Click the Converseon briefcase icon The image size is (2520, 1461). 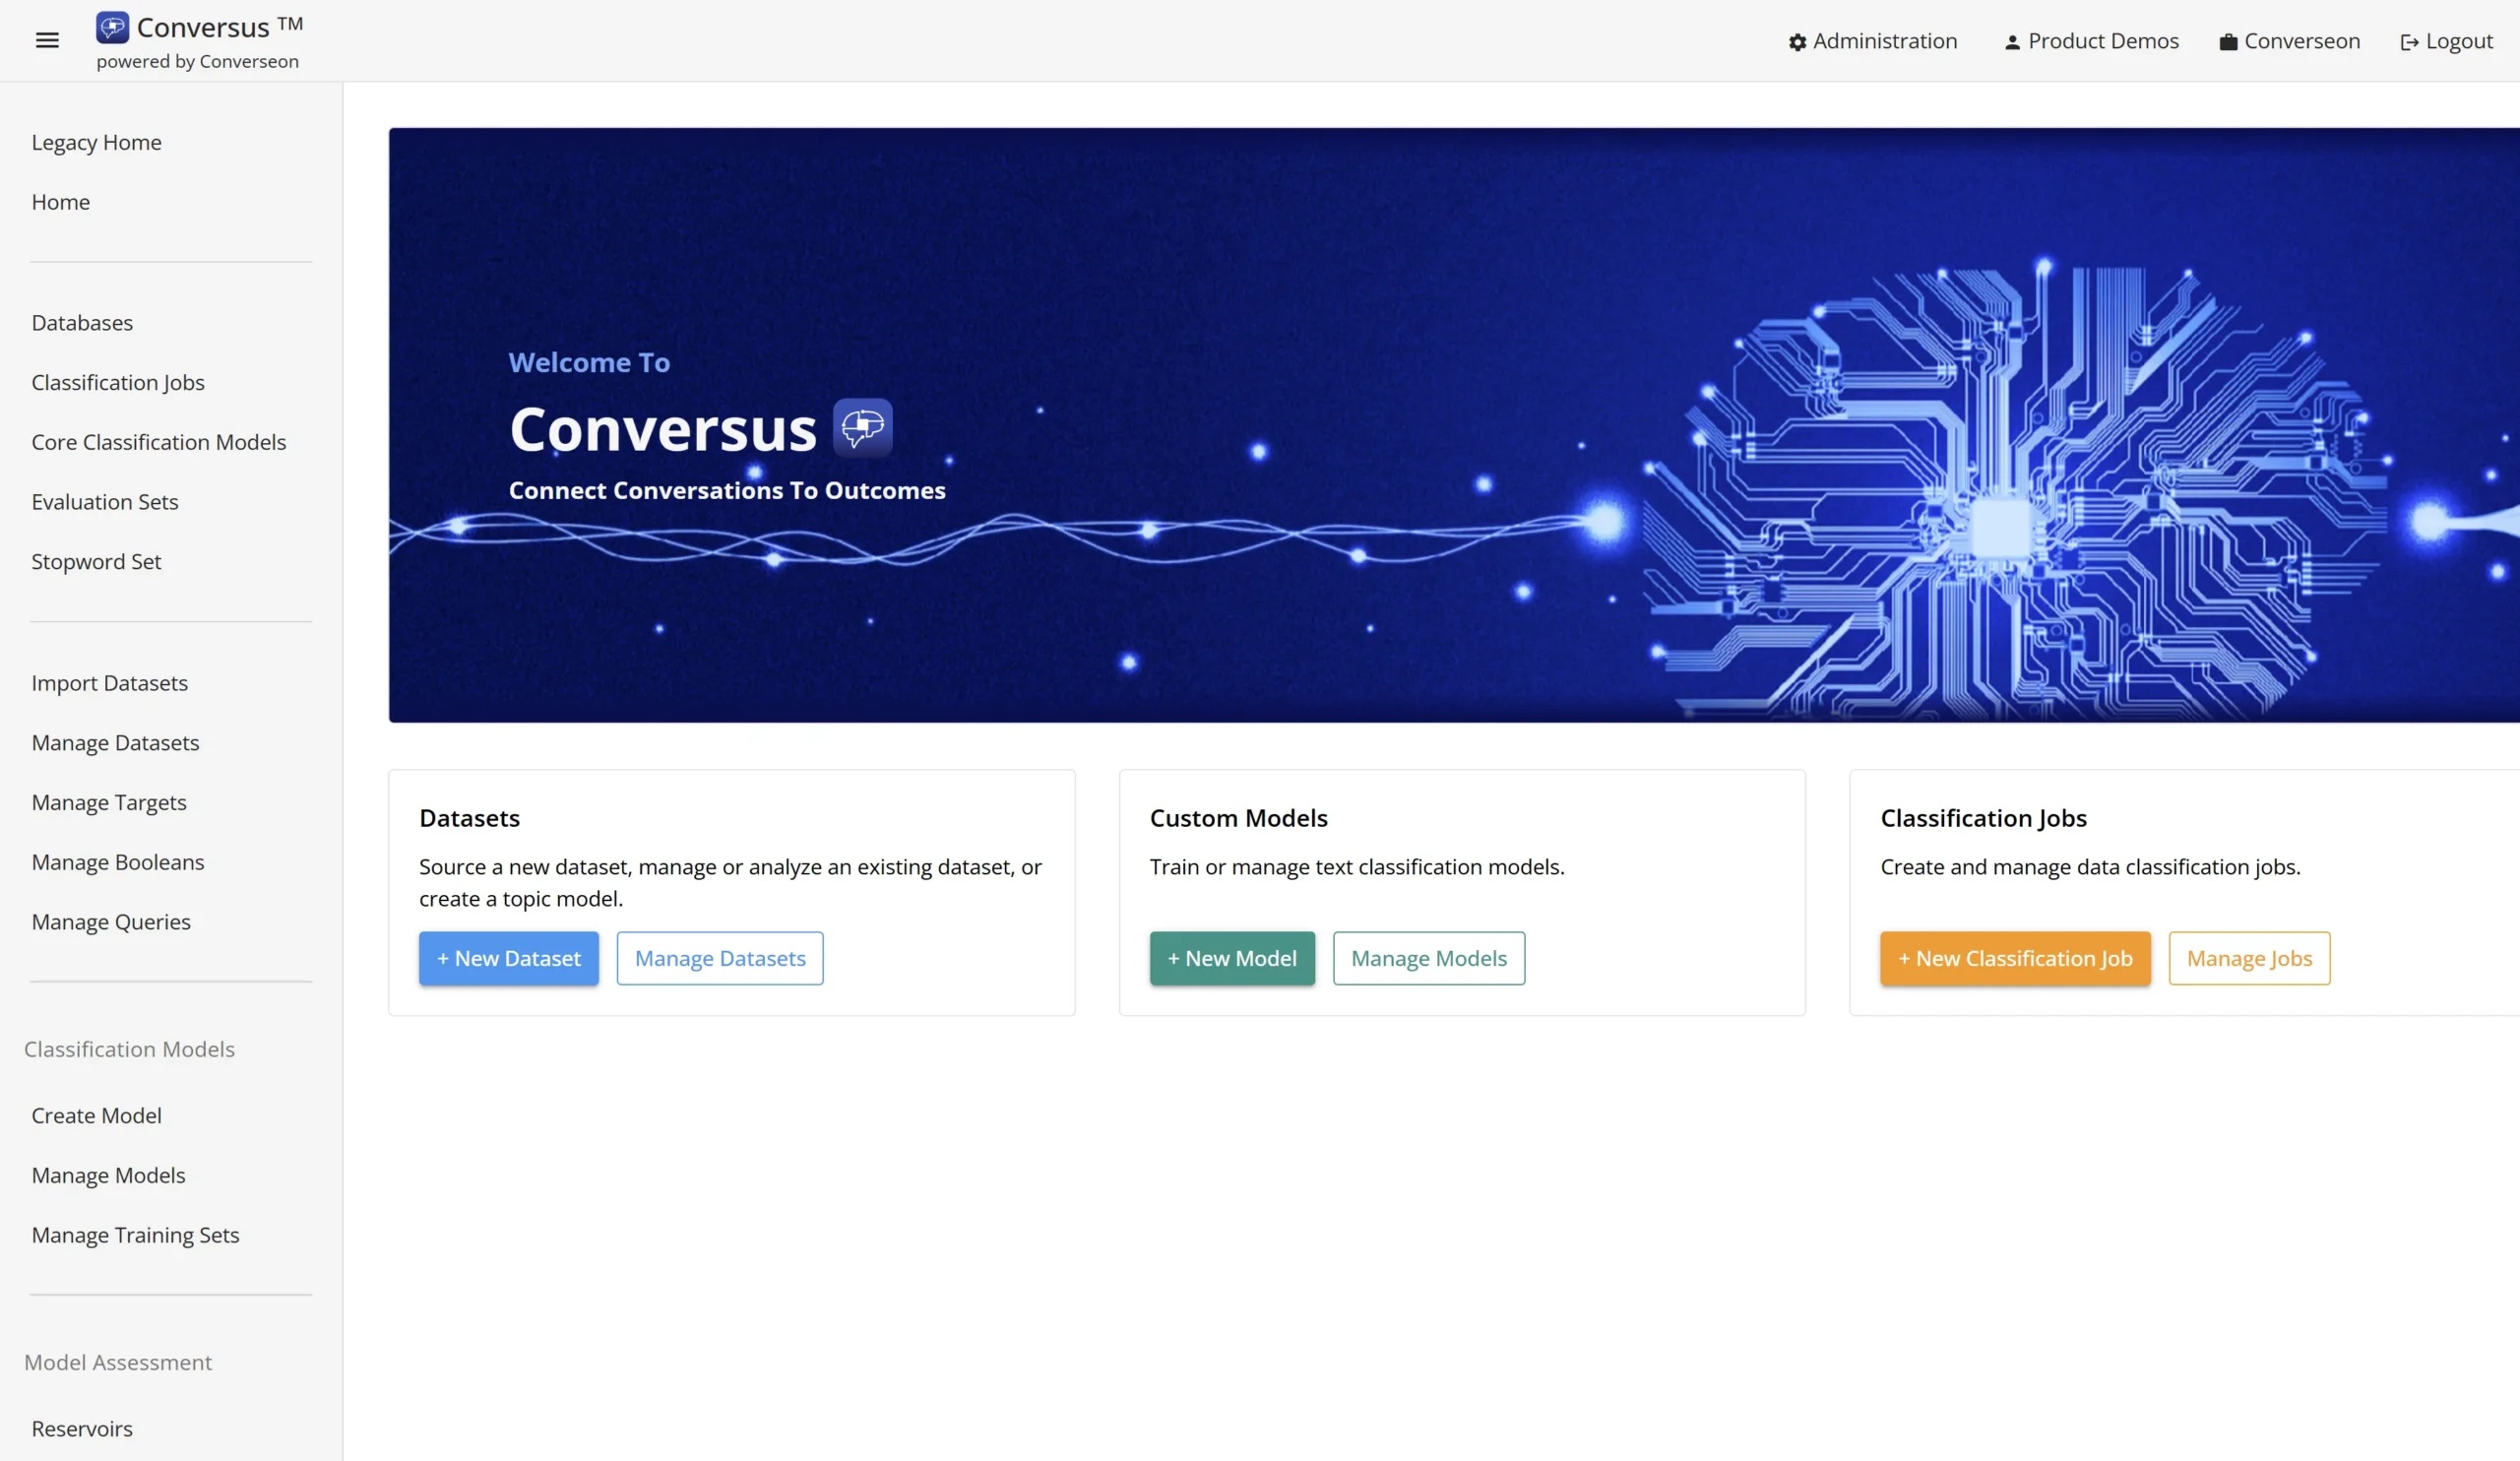[x=2228, y=42]
